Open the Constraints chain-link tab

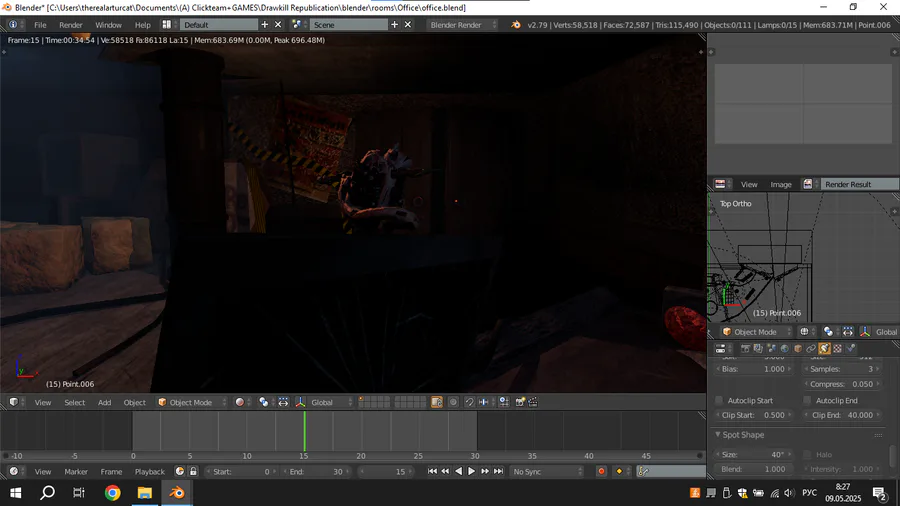click(811, 348)
